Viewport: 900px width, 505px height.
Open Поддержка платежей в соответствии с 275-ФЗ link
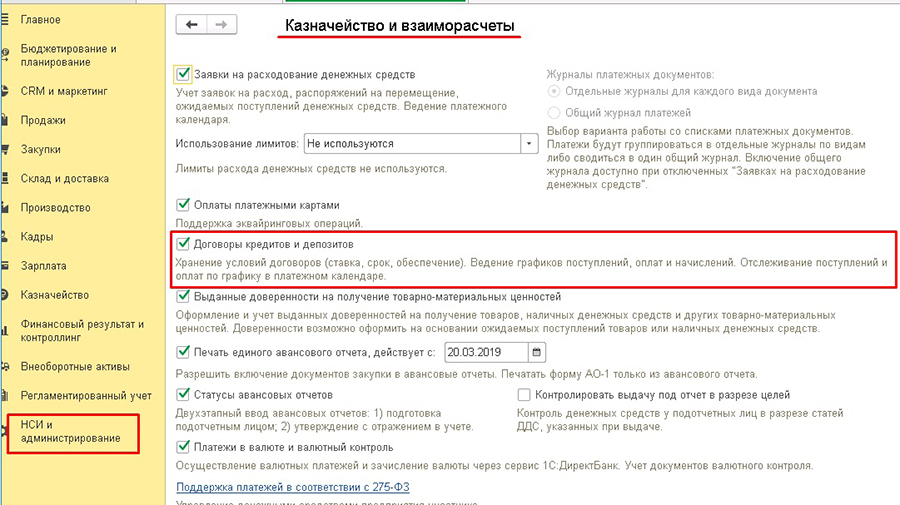point(293,487)
